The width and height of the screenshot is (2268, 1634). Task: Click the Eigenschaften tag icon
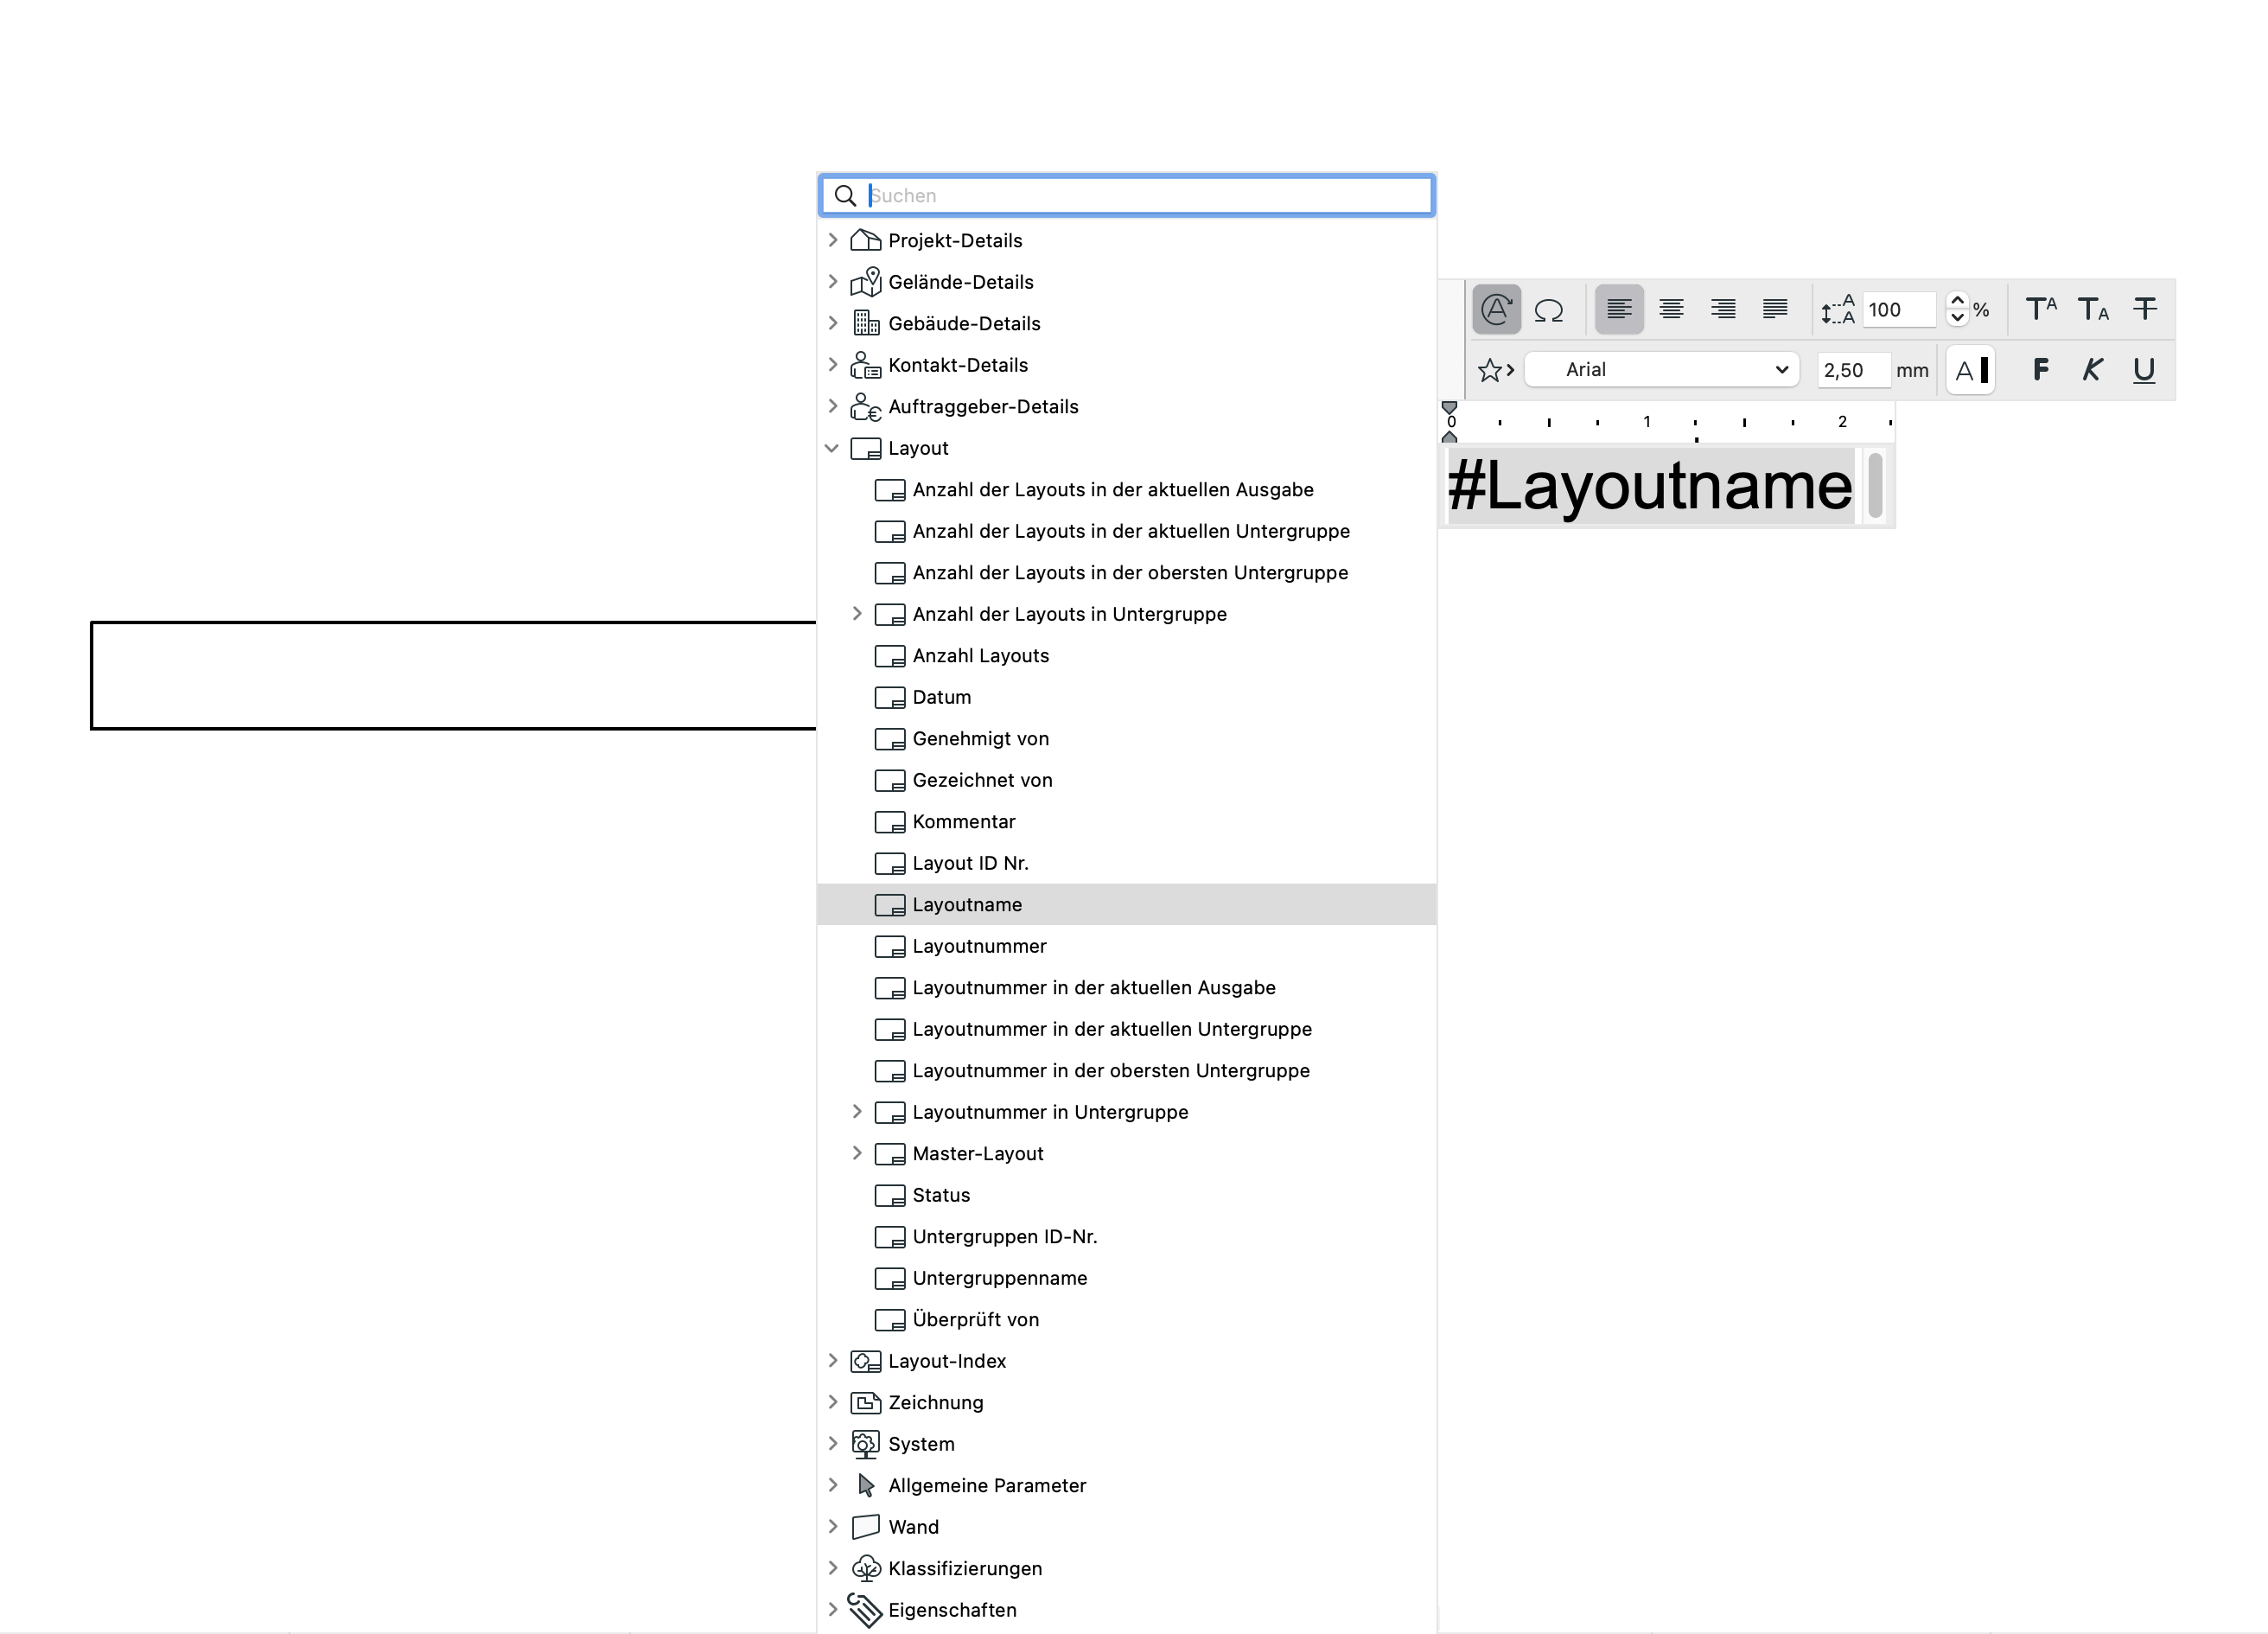pyautogui.click(x=865, y=1610)
